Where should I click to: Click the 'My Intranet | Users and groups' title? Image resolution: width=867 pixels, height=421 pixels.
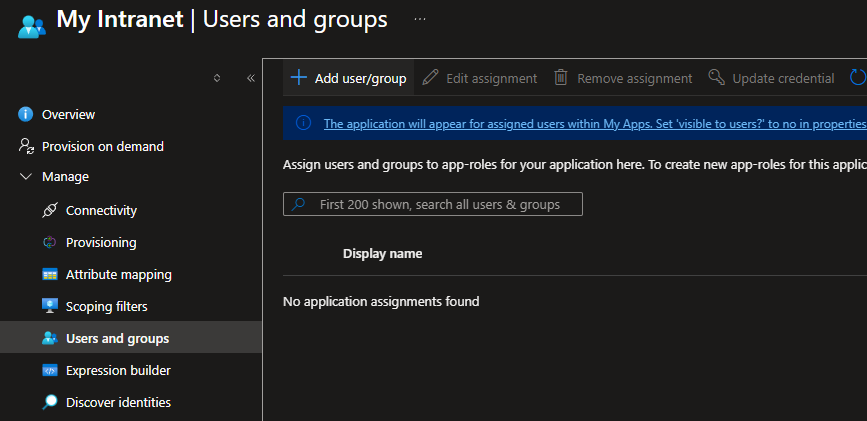pyautogui.click(x=222, y=20)
